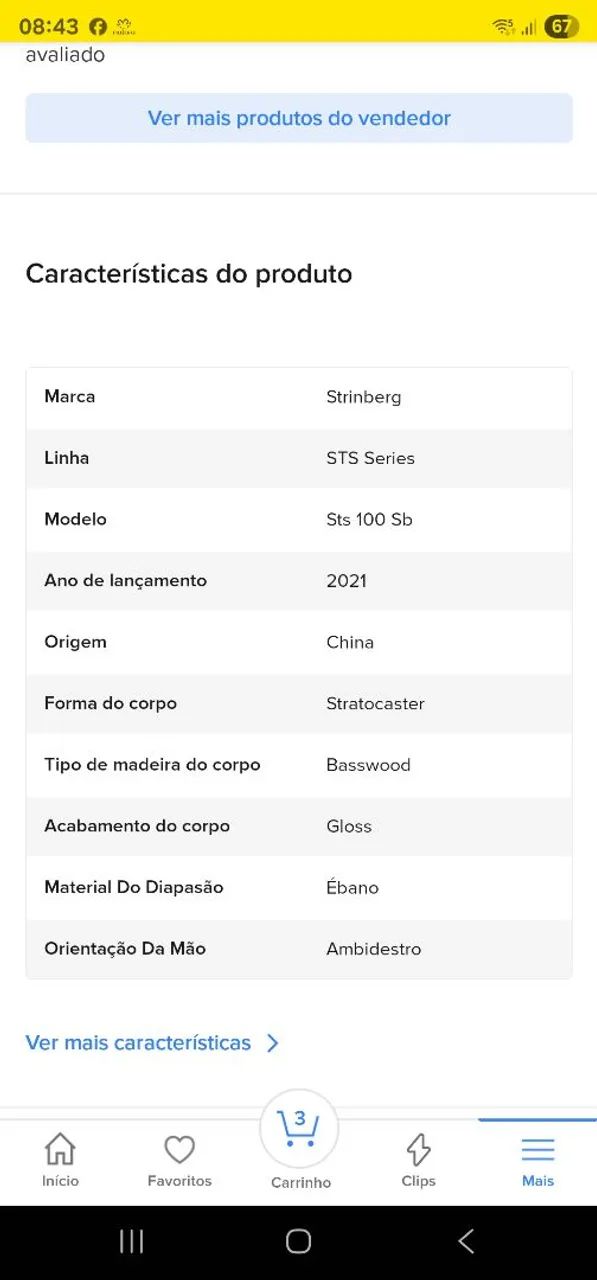The image size is (597, 1280).
Task: Tap Ver mais produtos do vendedor
Action: 299,118
